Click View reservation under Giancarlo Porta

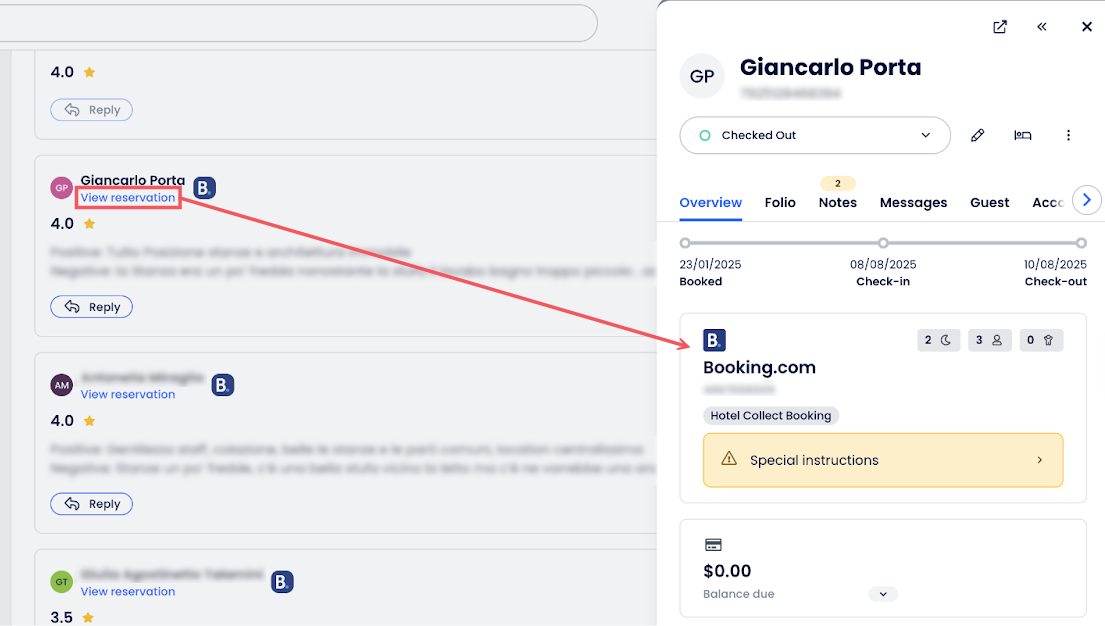coord(128,198)
